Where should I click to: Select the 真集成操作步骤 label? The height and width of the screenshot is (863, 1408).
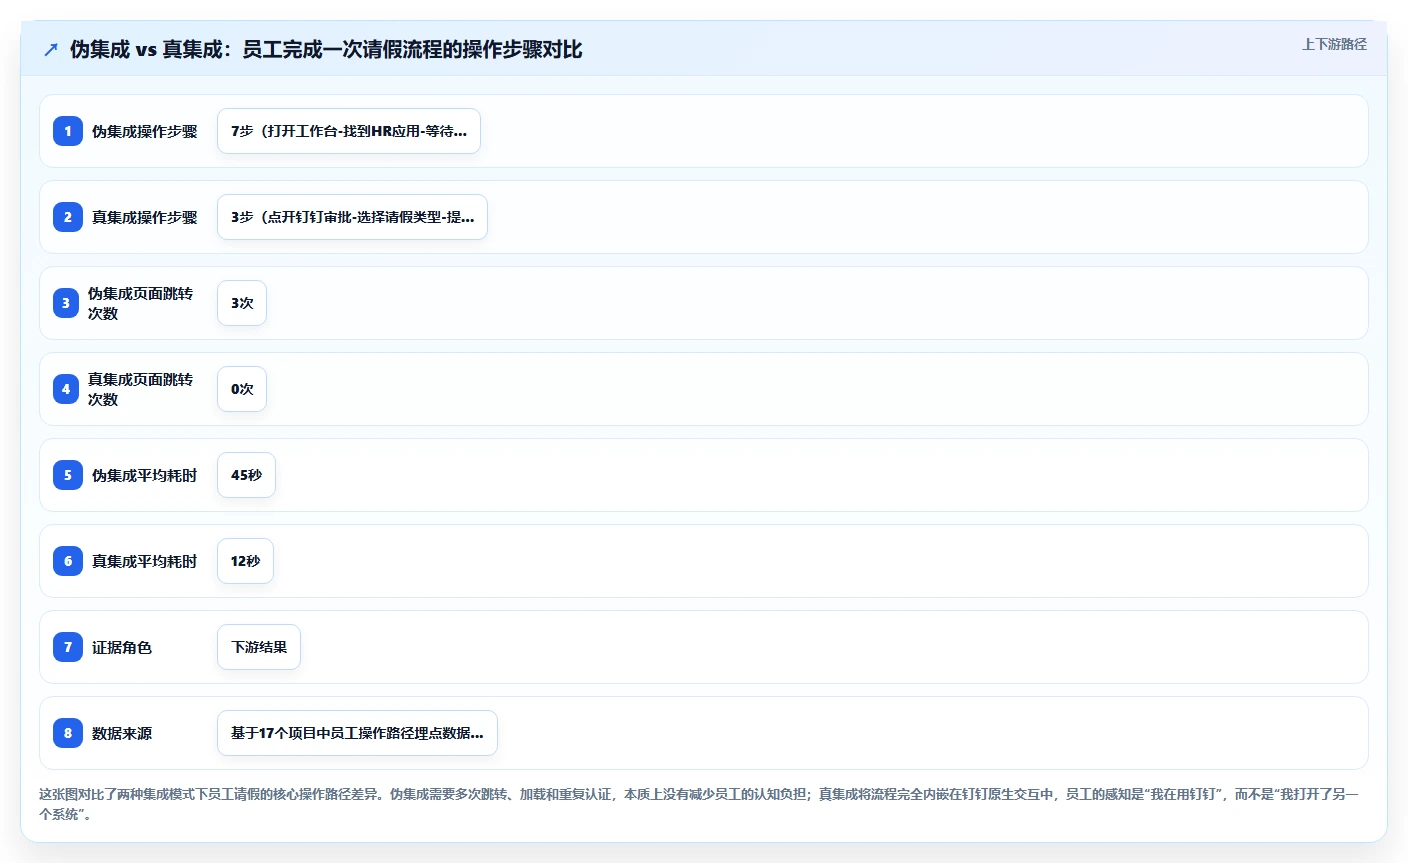(x=145, y=217)
